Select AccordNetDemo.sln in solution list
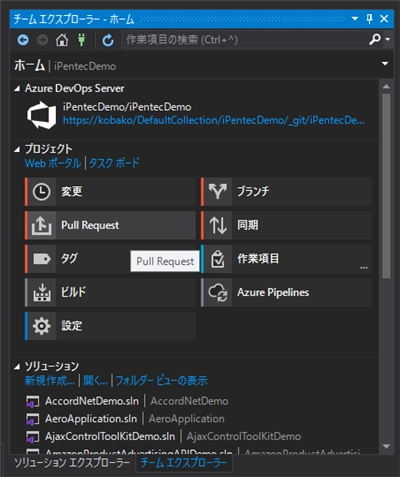 point(92,401)
